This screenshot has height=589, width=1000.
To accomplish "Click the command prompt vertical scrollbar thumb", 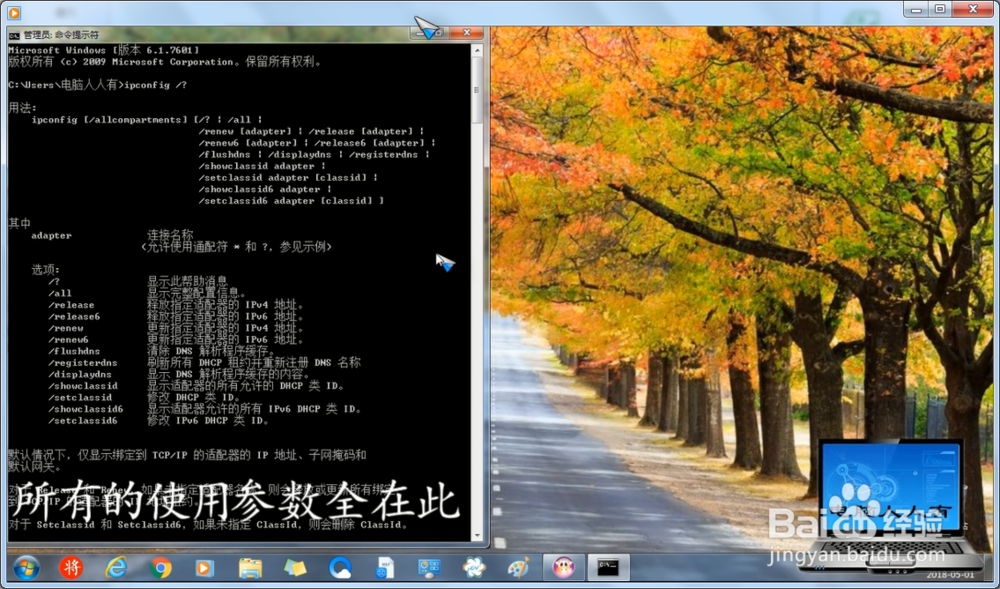I will pyautogui.click(x=477, y=90).
